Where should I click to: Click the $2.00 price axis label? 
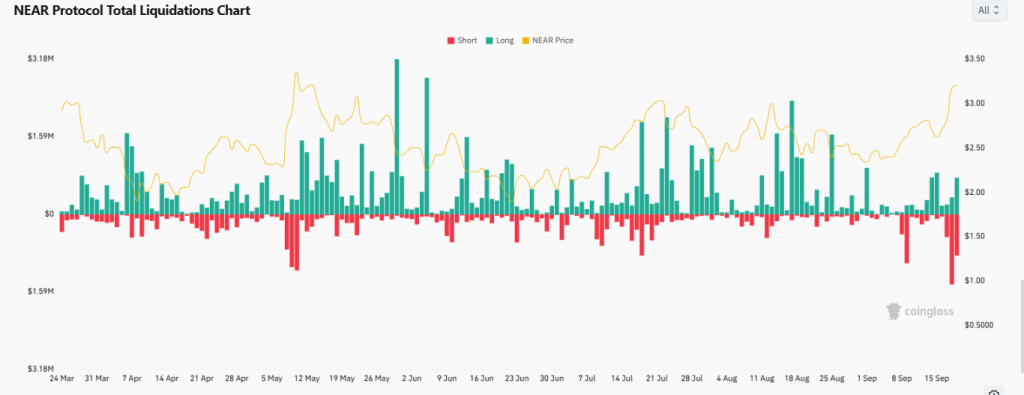[x=975, y=193]
